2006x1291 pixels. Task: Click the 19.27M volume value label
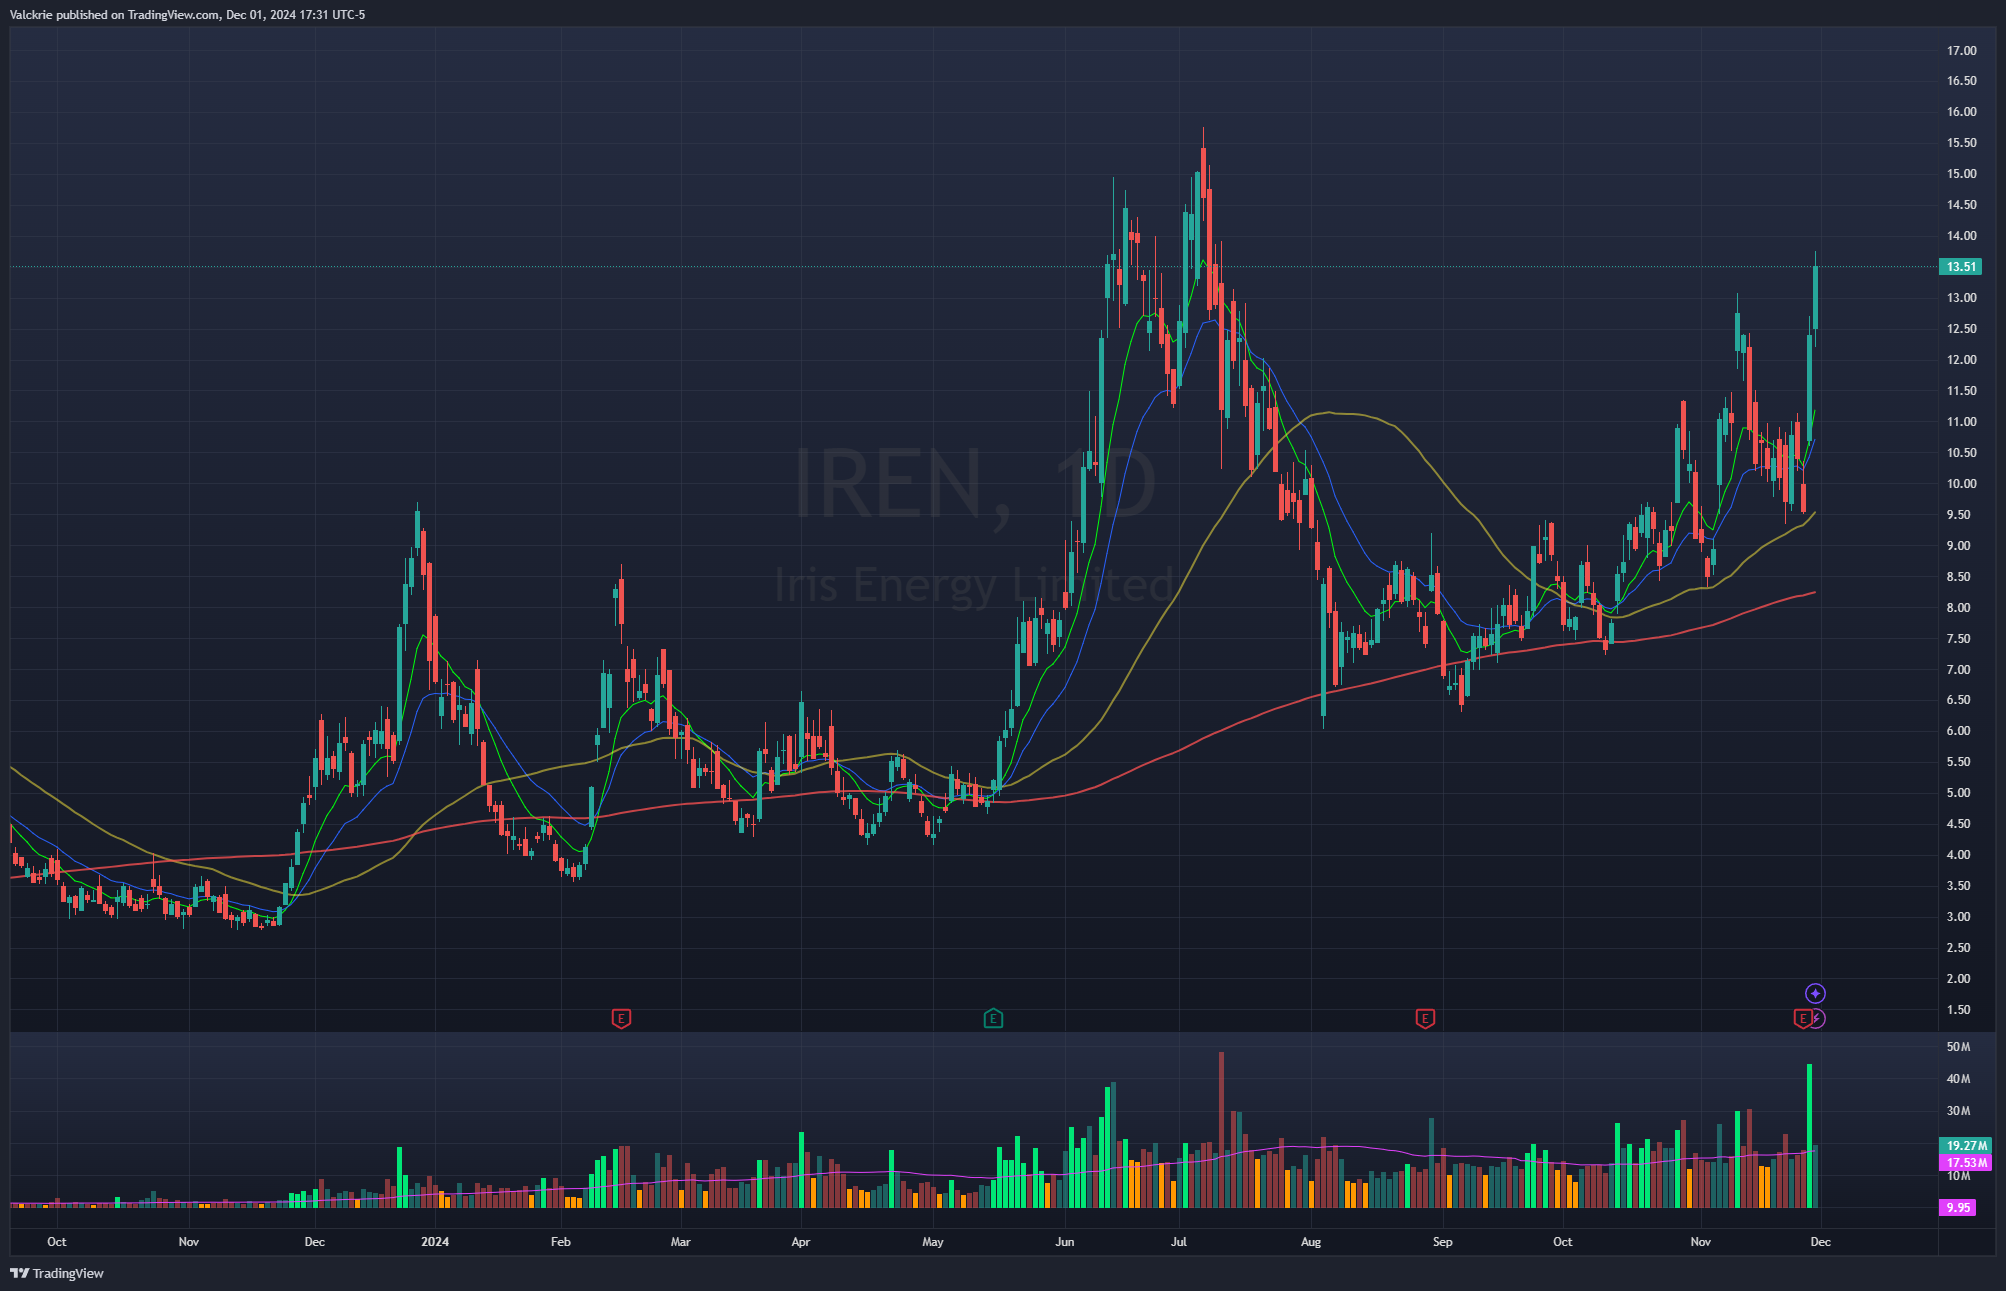click(x=1966, y=1146)
